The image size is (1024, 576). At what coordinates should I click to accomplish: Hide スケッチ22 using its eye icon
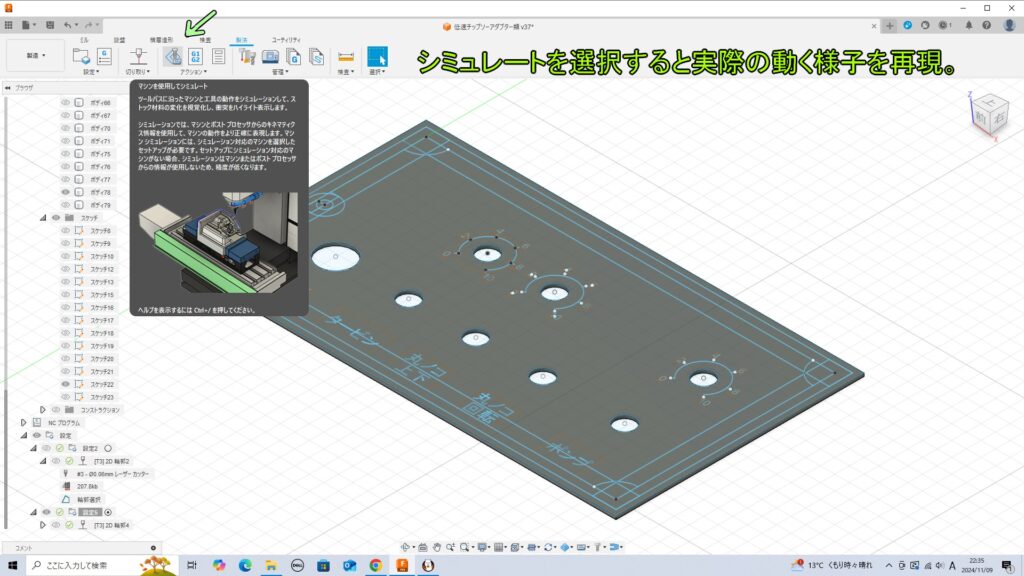[65, 384]
